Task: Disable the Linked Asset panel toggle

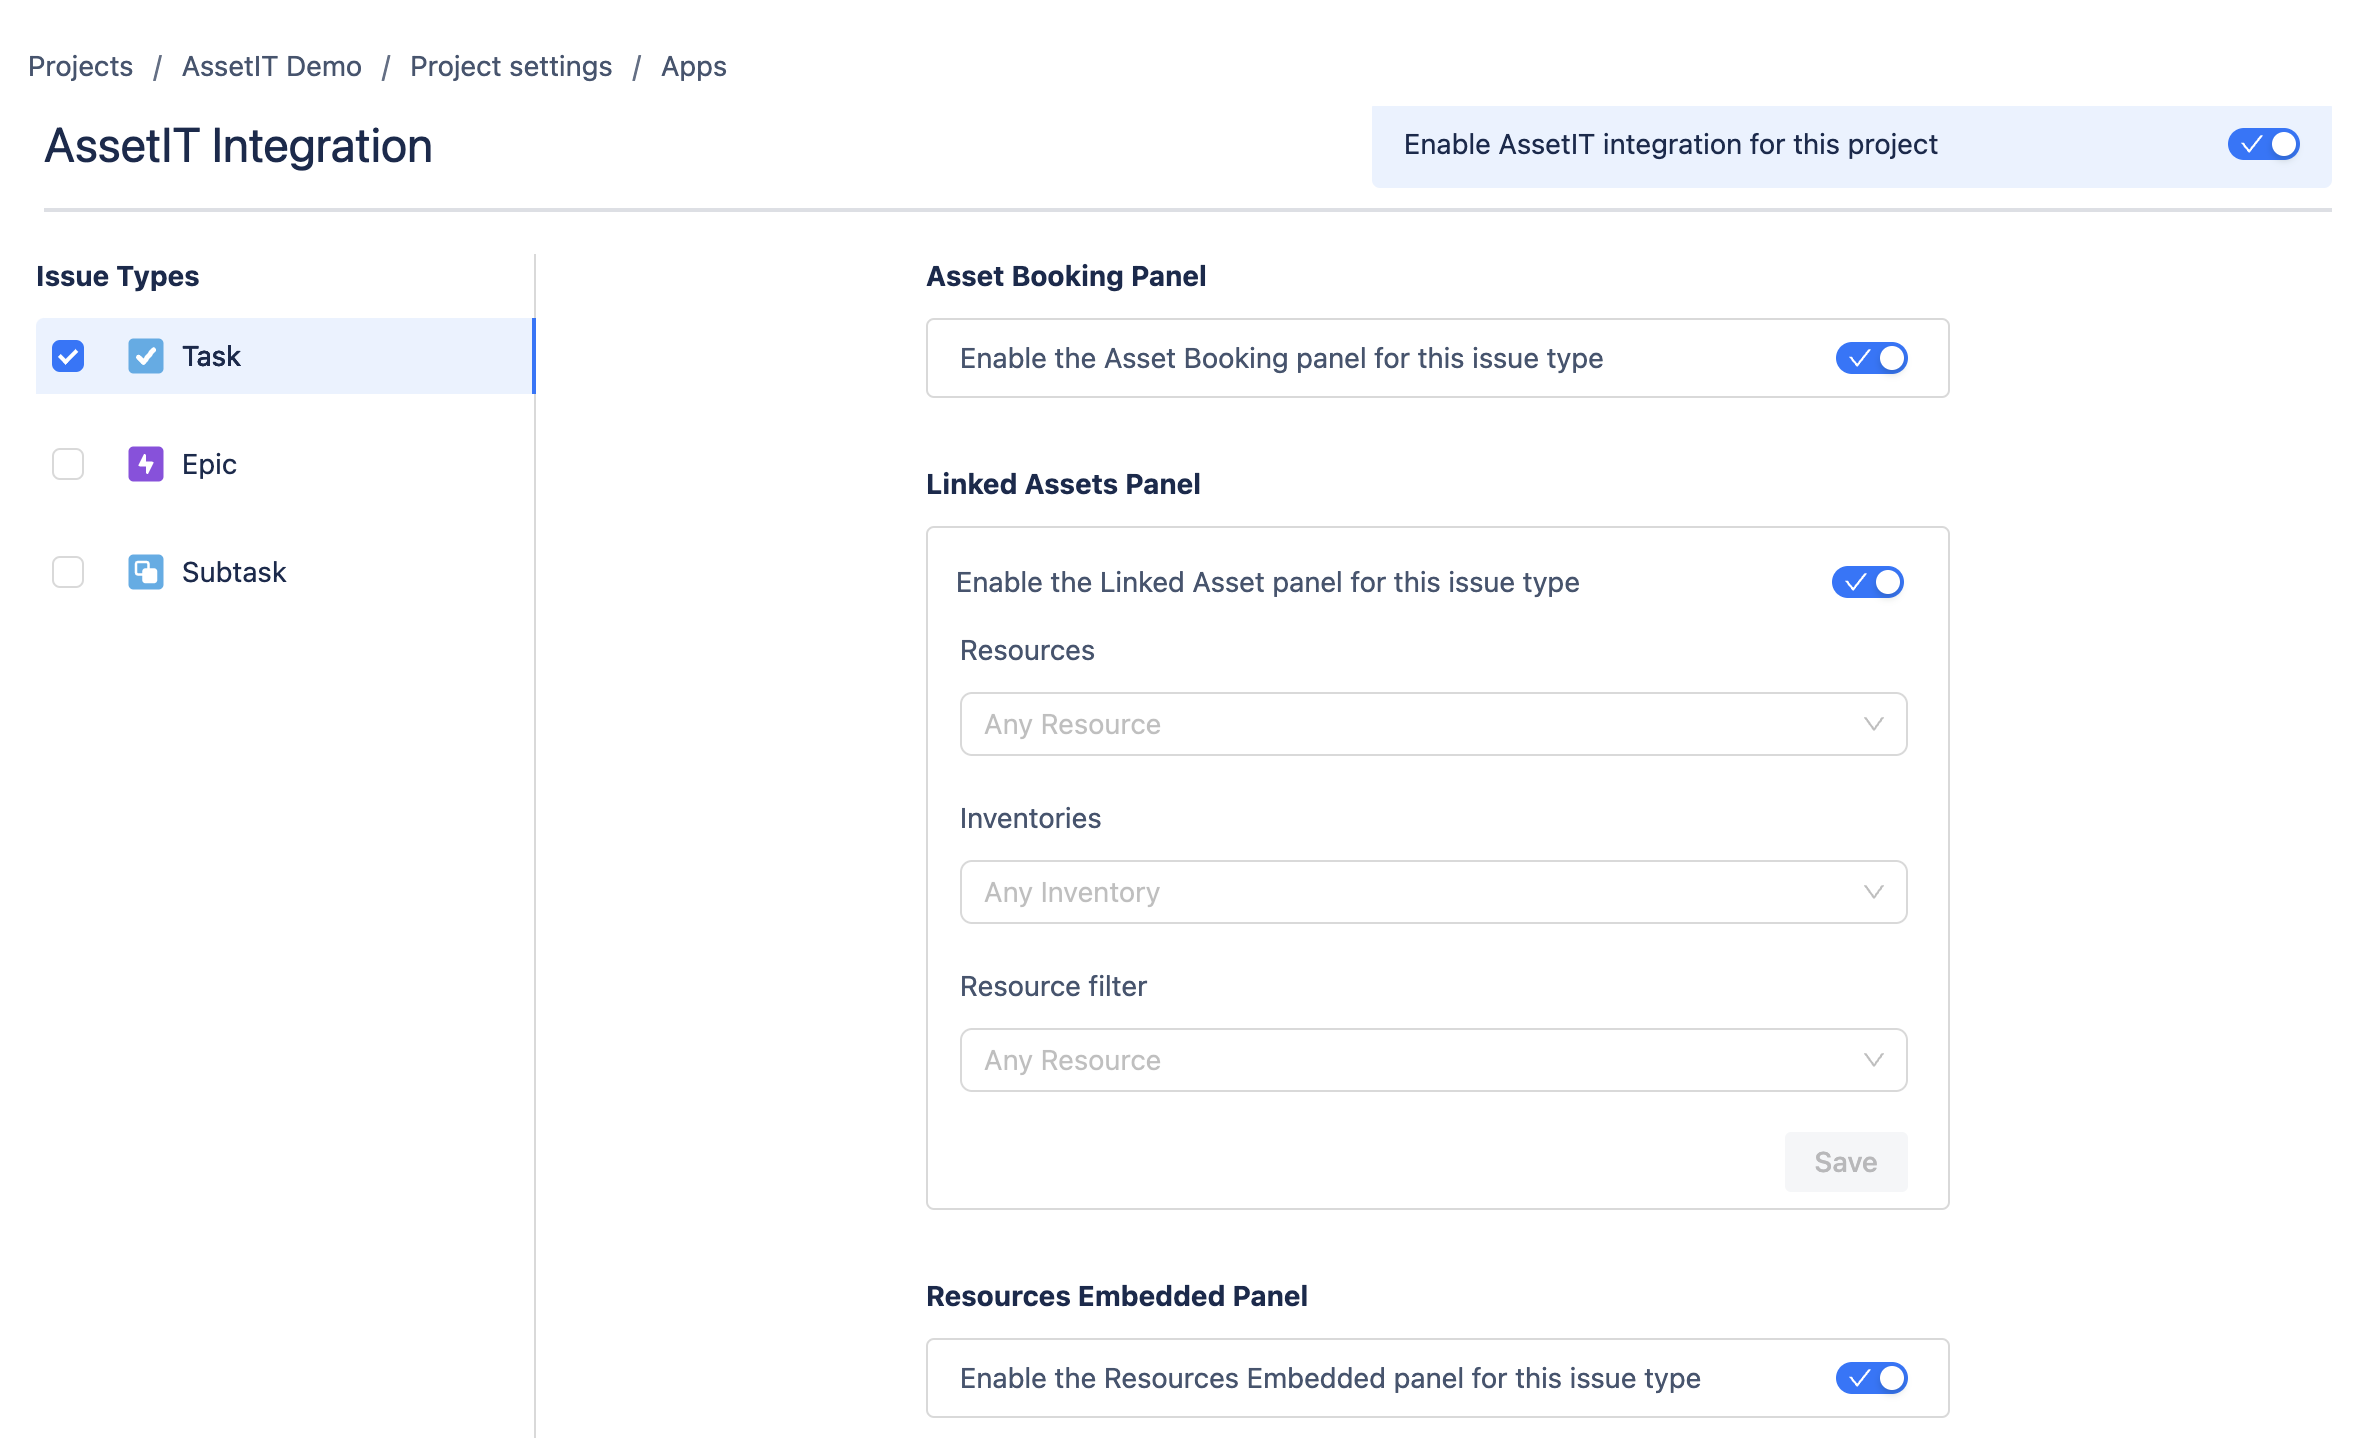Action: point(1868,581)
